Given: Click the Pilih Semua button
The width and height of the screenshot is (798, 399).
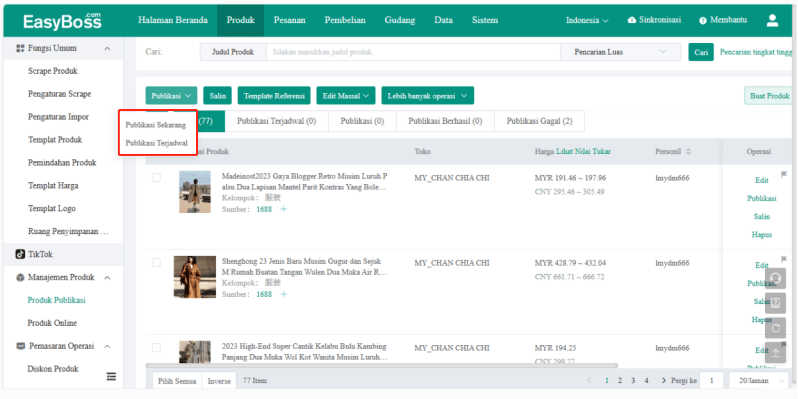Looking at the screenshot, I should (x=177, y=381).
